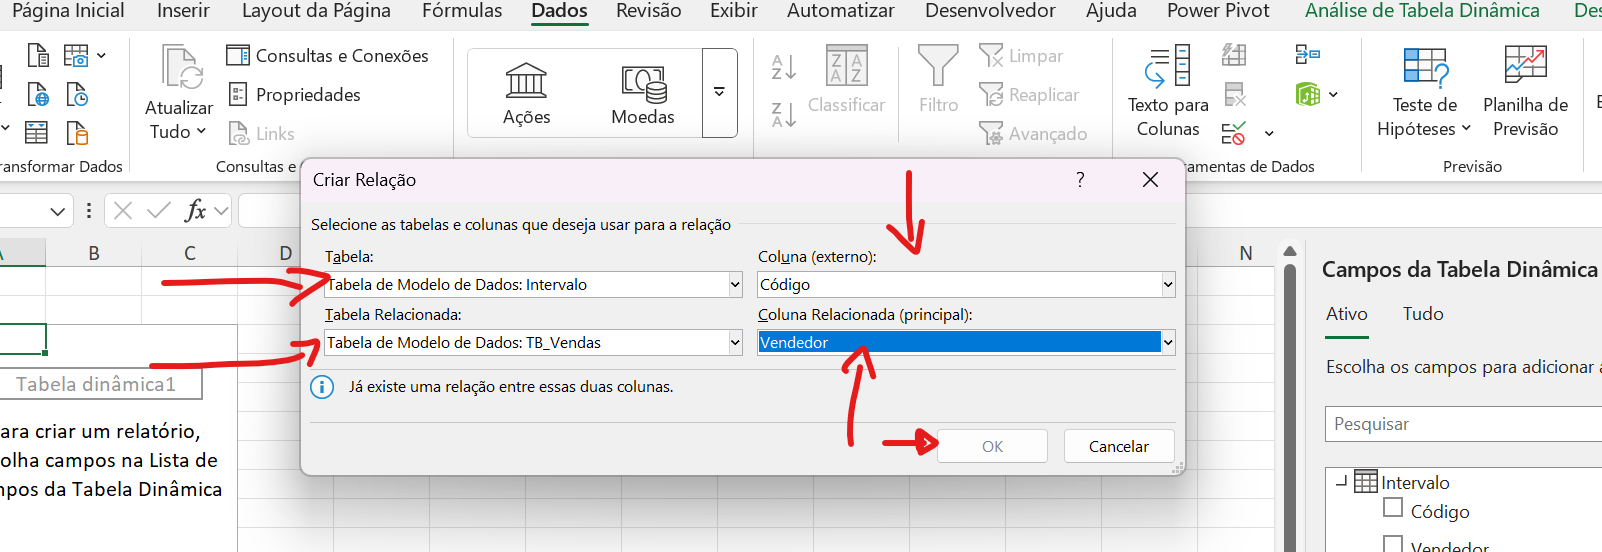Sort descending with the Z-A icon

(x=784, y=115)
